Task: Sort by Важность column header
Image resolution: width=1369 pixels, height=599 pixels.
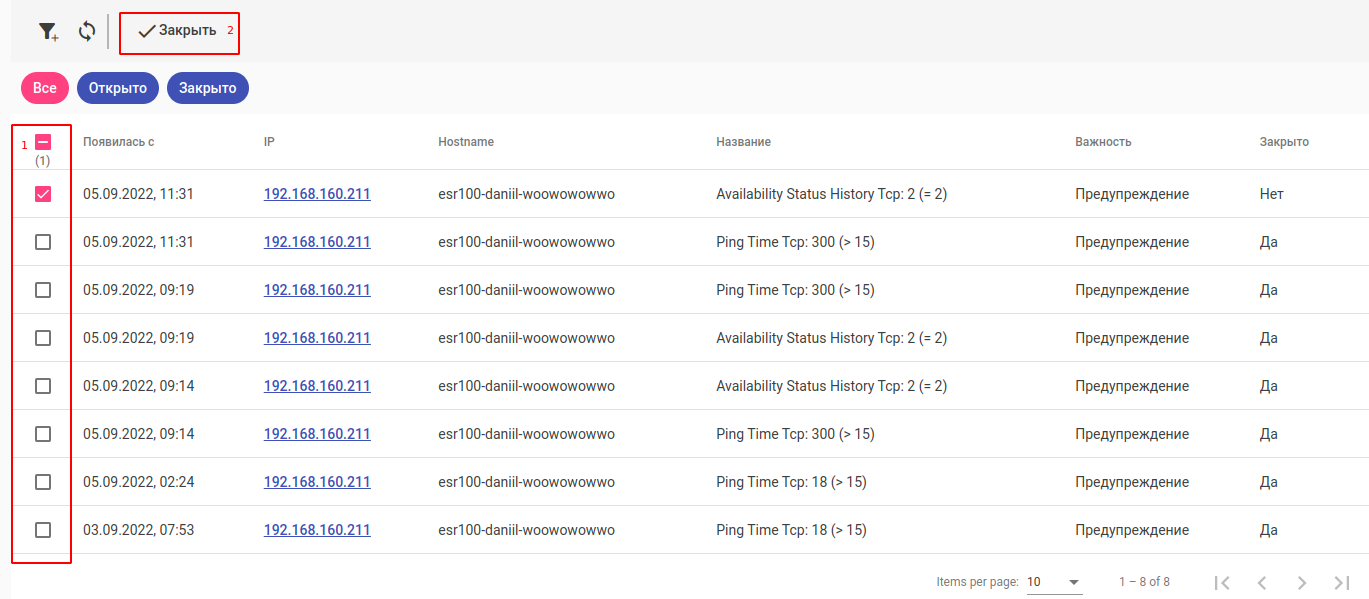Action: click(x=1103, y=142)
